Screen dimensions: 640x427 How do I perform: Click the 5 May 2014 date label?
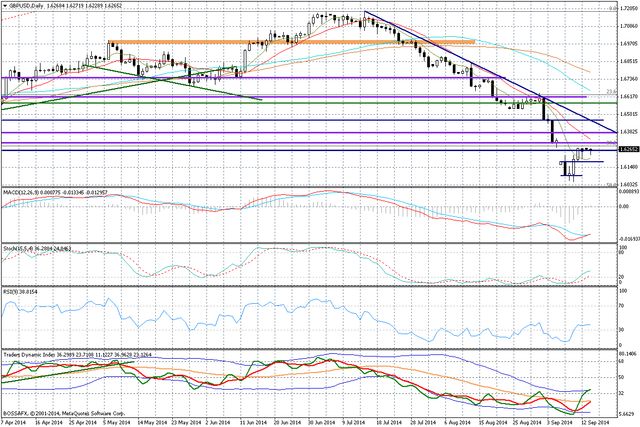119,422
